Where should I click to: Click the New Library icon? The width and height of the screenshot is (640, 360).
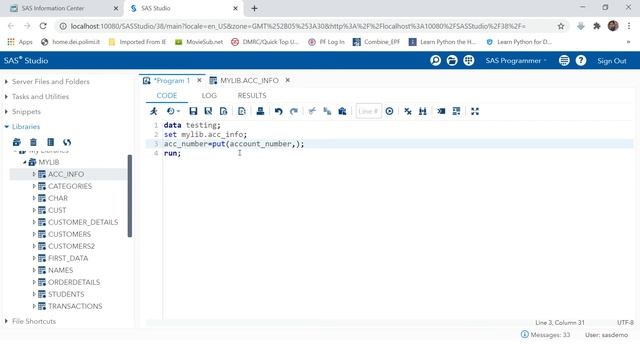pyautogui.click(x=17, y=142)
